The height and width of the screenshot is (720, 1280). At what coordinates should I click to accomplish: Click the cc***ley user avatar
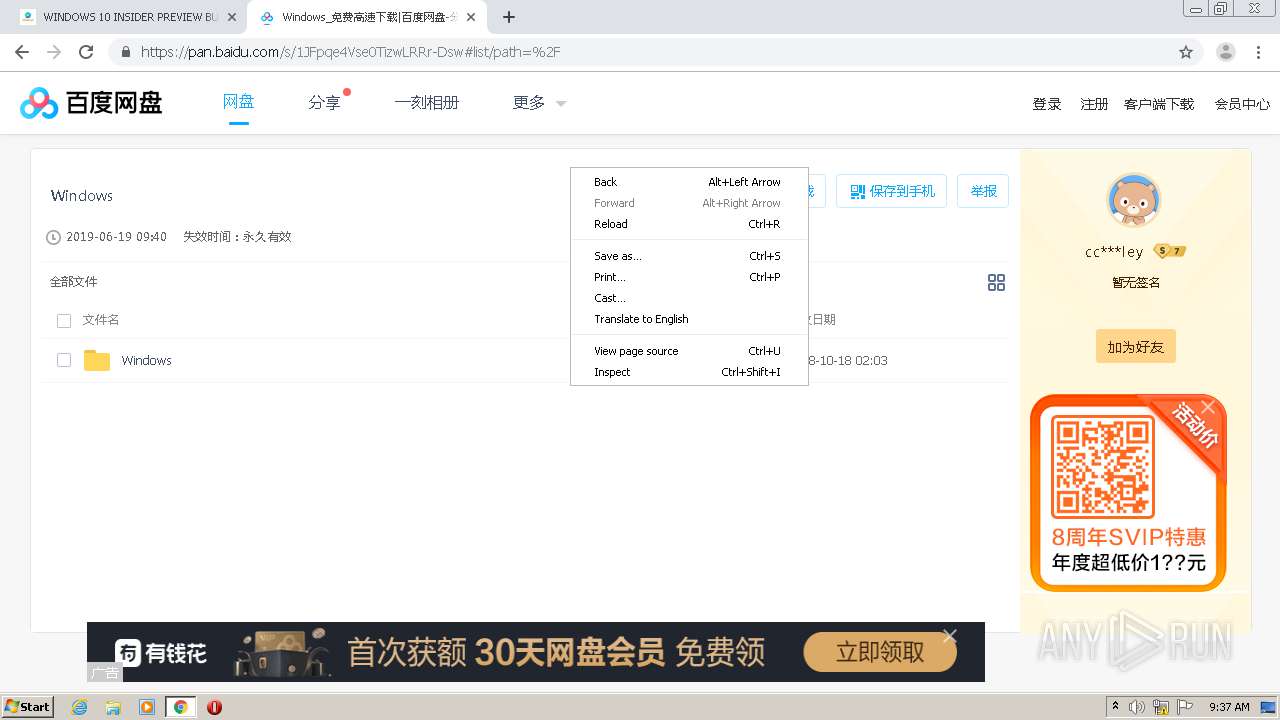click(x=1134, y=200)
